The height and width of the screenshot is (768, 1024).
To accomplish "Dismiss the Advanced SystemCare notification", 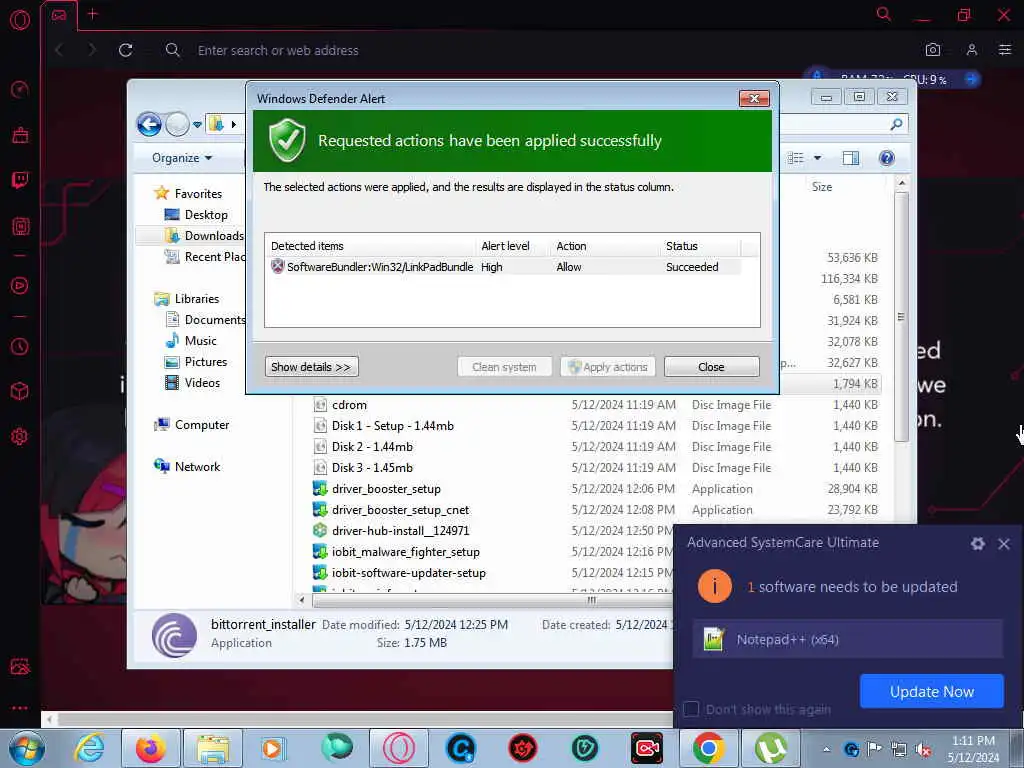I will click(1004, 543).
